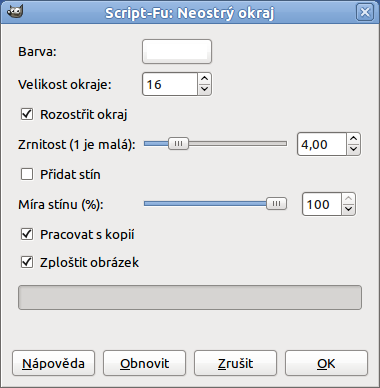Decrease Velikost okraje with down arrow
The height and width of the screenshot is (388, 380).
point(204,90)
